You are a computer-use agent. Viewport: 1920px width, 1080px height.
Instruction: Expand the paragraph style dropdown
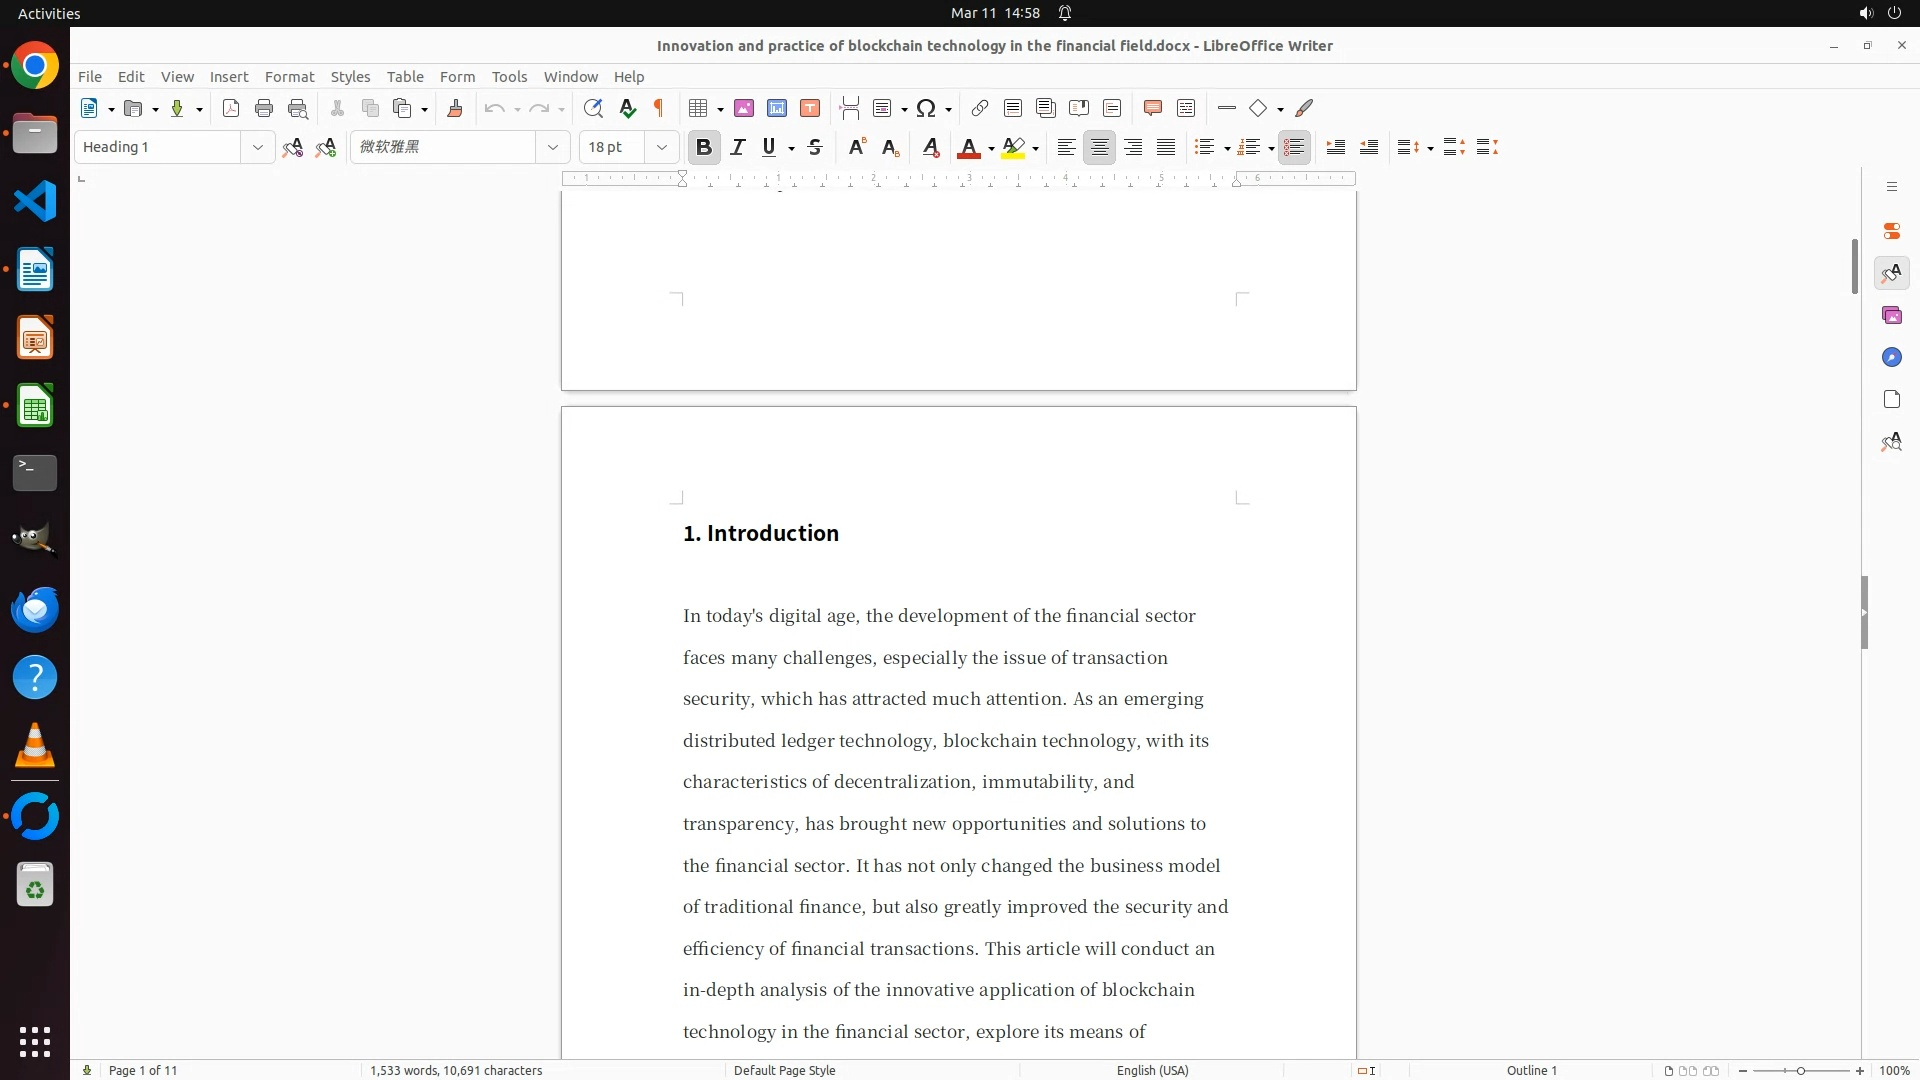pyautogui.click(x=257, y=147)
